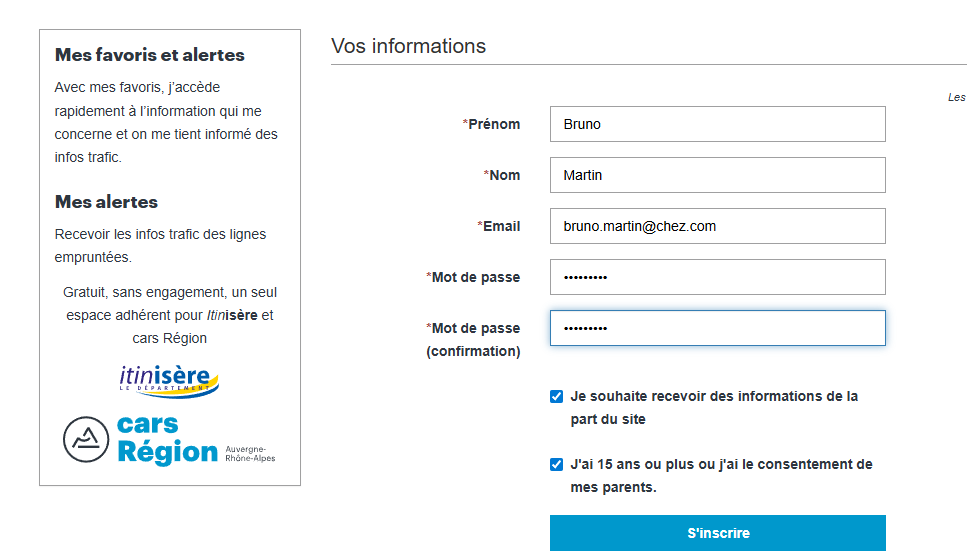Click the 'Mes favoris et alertes' heading
Viewport: 967px width, 555px height.
pos(150,55)
